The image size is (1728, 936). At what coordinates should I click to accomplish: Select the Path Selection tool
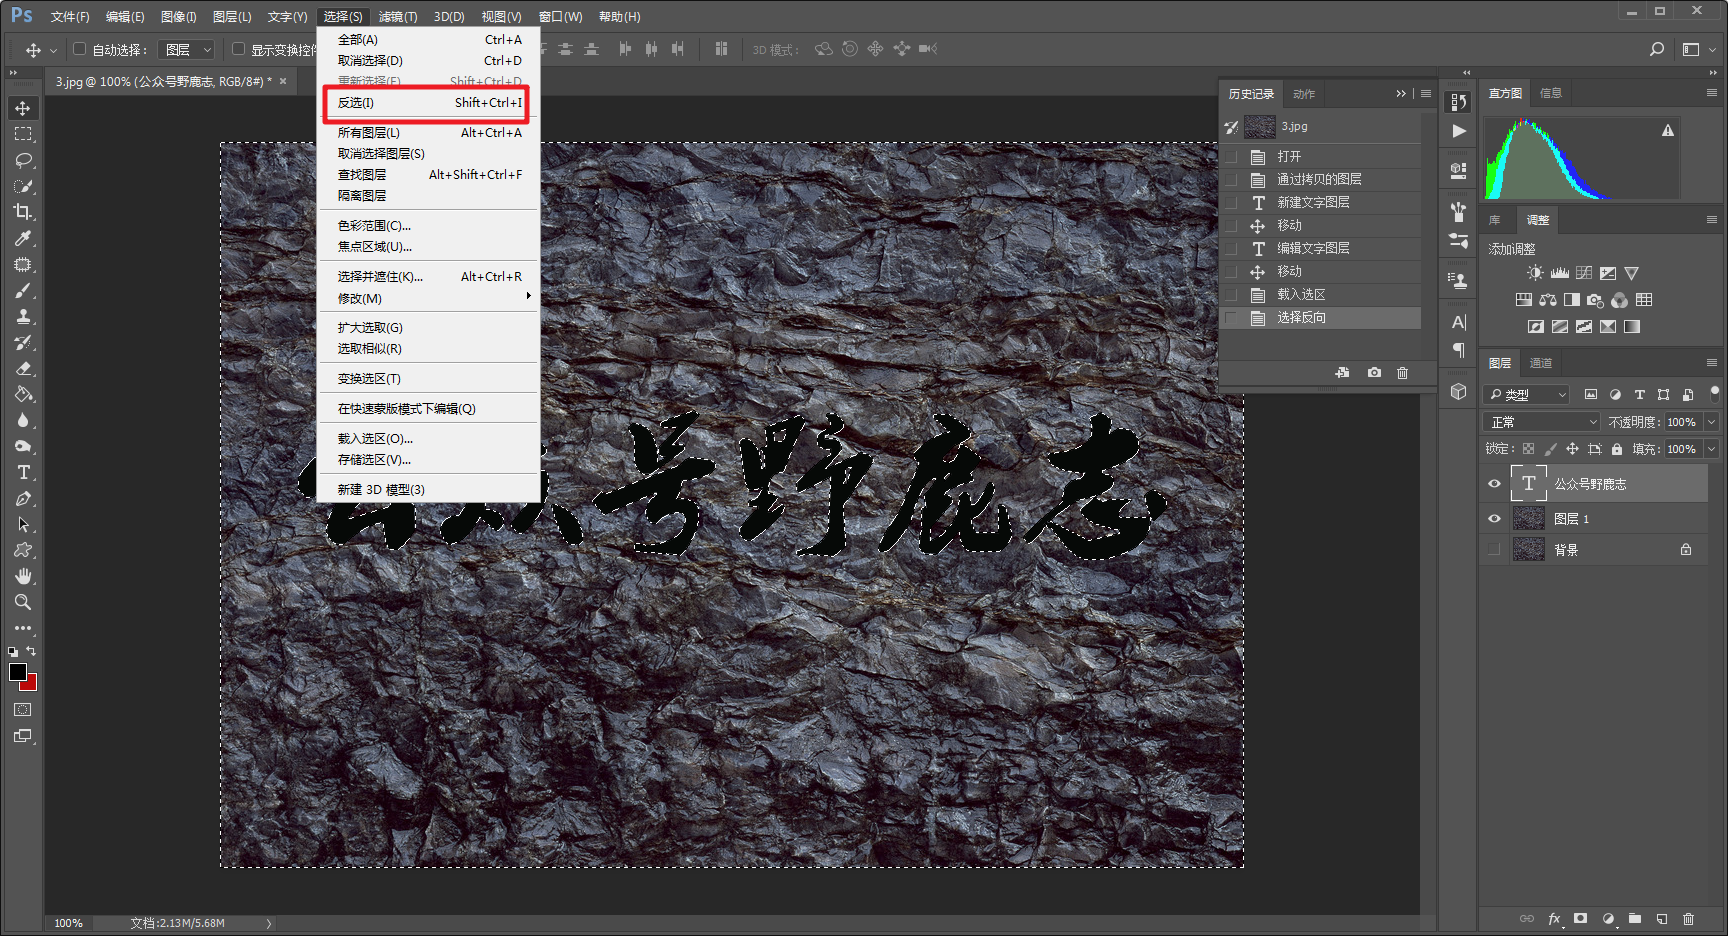(x=23, y=524)
